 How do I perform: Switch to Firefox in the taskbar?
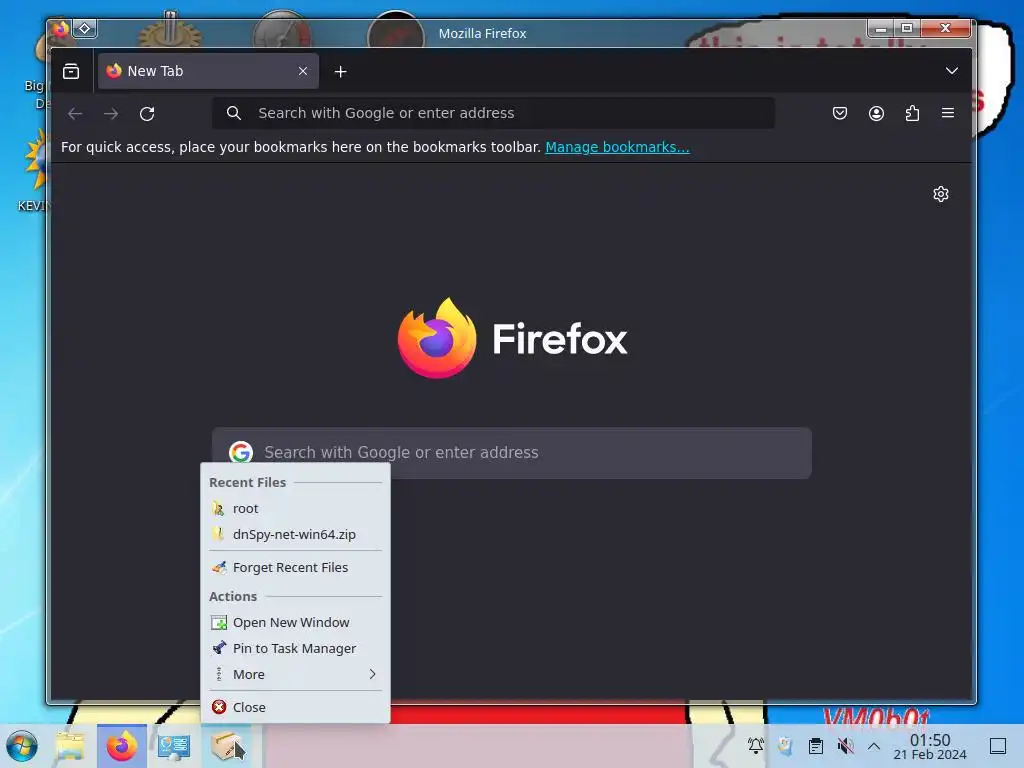(122, 746)
